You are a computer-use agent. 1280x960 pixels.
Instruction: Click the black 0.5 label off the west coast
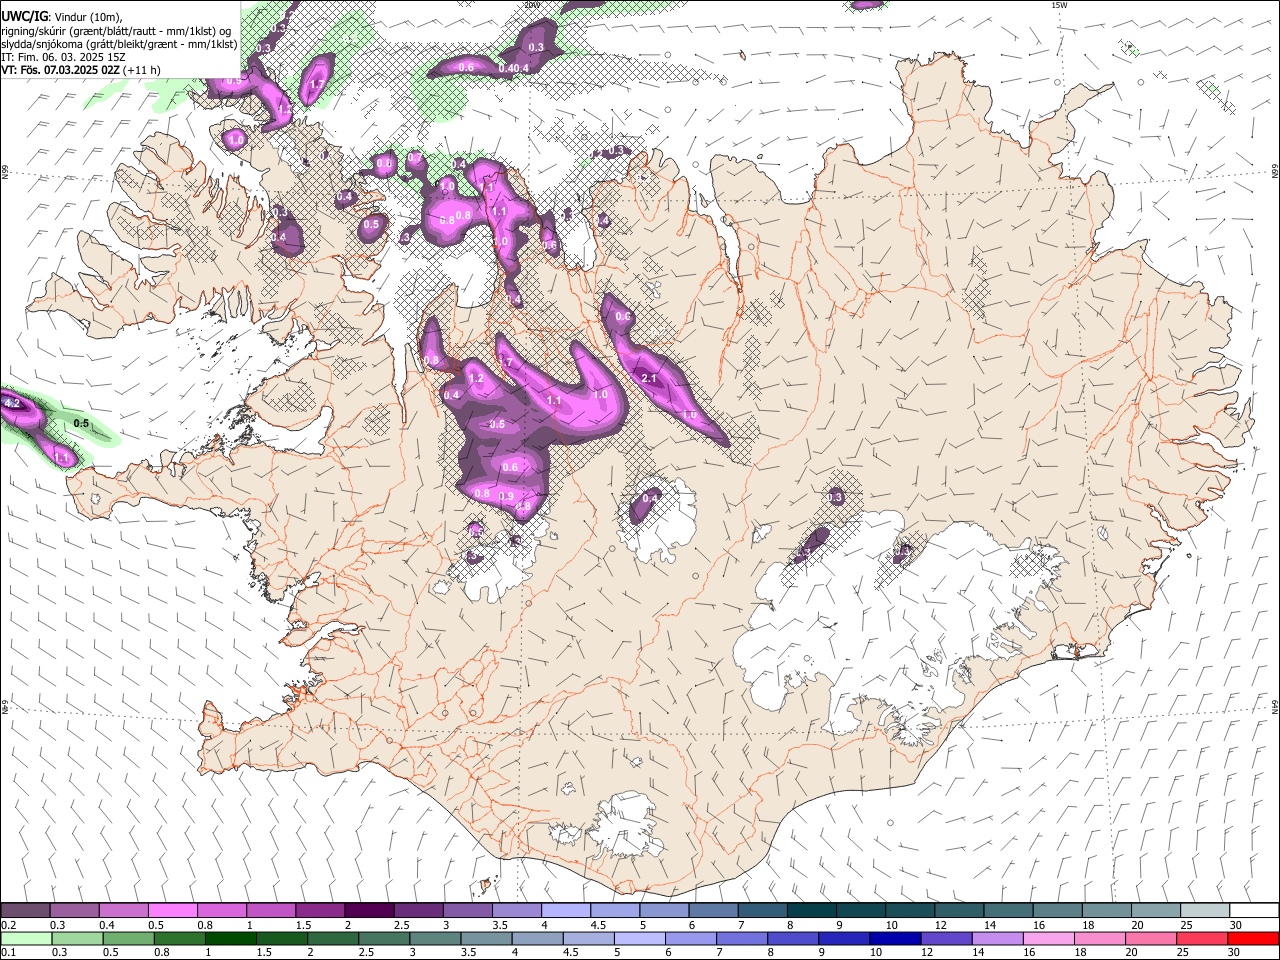coord(82,424)
